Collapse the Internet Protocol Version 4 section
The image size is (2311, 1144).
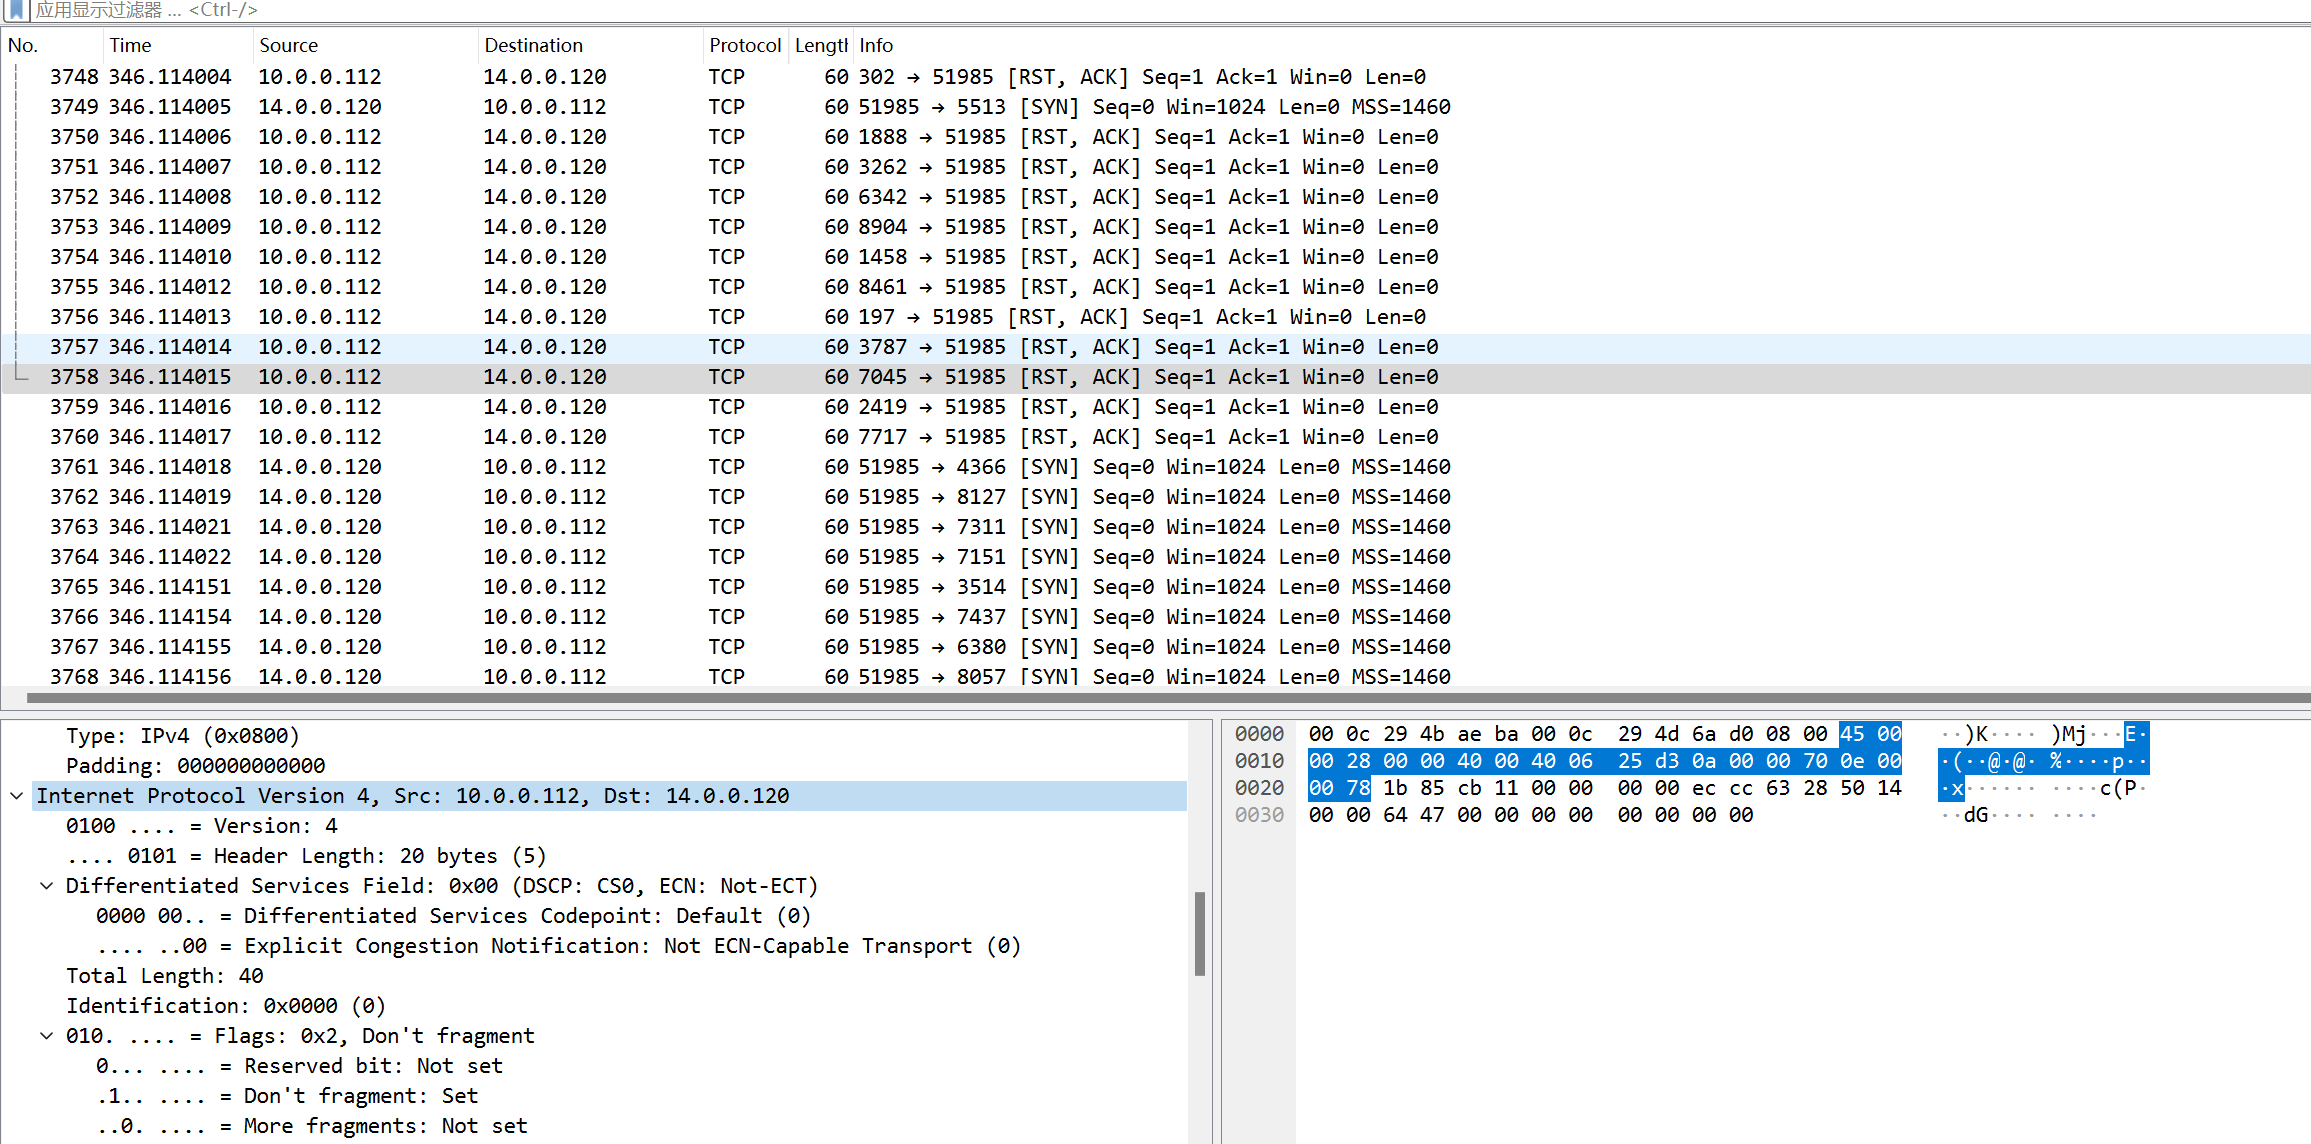click(17, 796)
